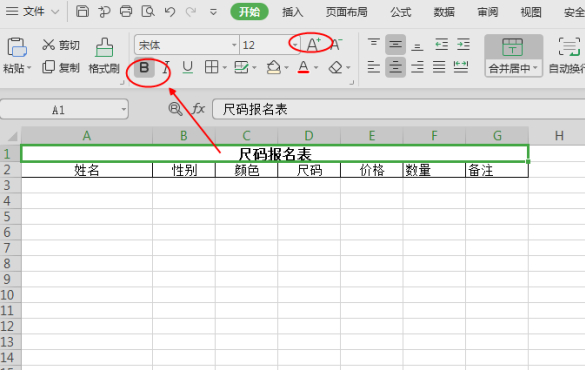585x370 pixels.
Task: Click the 剪切 cut button
Action: tap(61, 45)
